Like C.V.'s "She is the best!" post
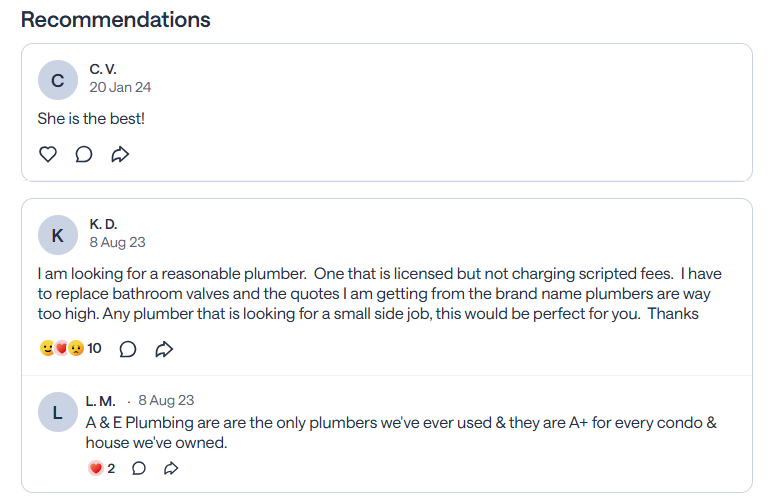Screen dimensions: 777x503 click(47, 154)
